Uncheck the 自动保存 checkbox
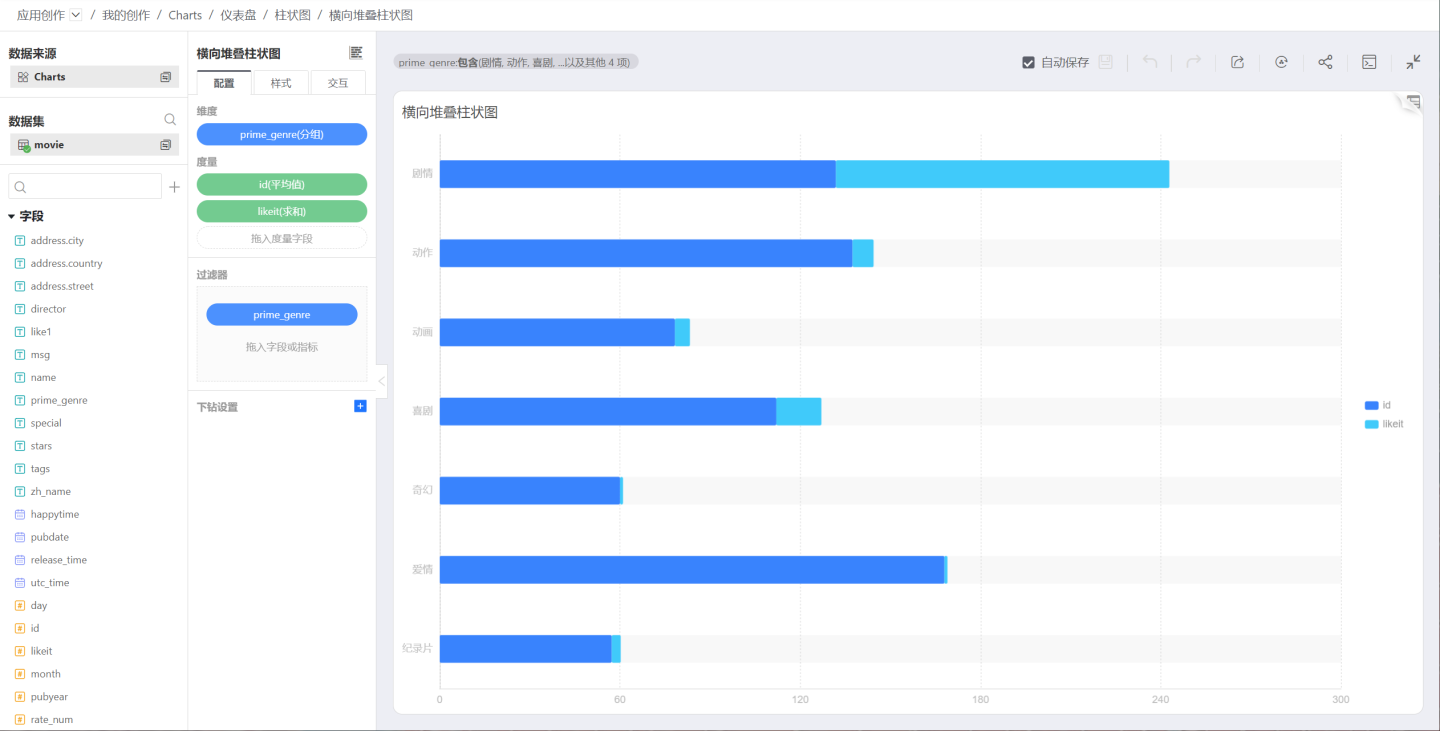1440x731 pixels. [x=1028, y=62]
